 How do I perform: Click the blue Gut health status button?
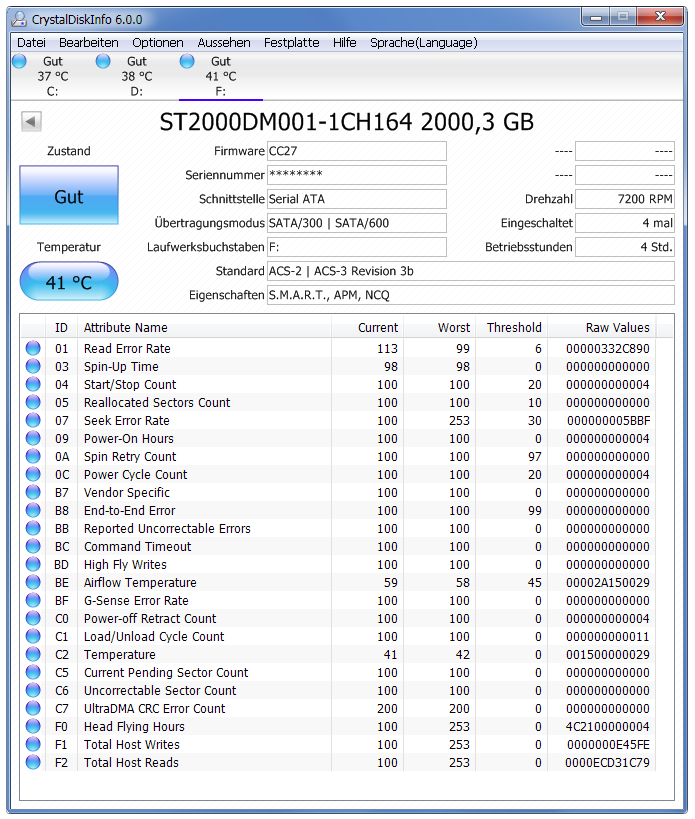pyautogui.click(x=69, y=195)
